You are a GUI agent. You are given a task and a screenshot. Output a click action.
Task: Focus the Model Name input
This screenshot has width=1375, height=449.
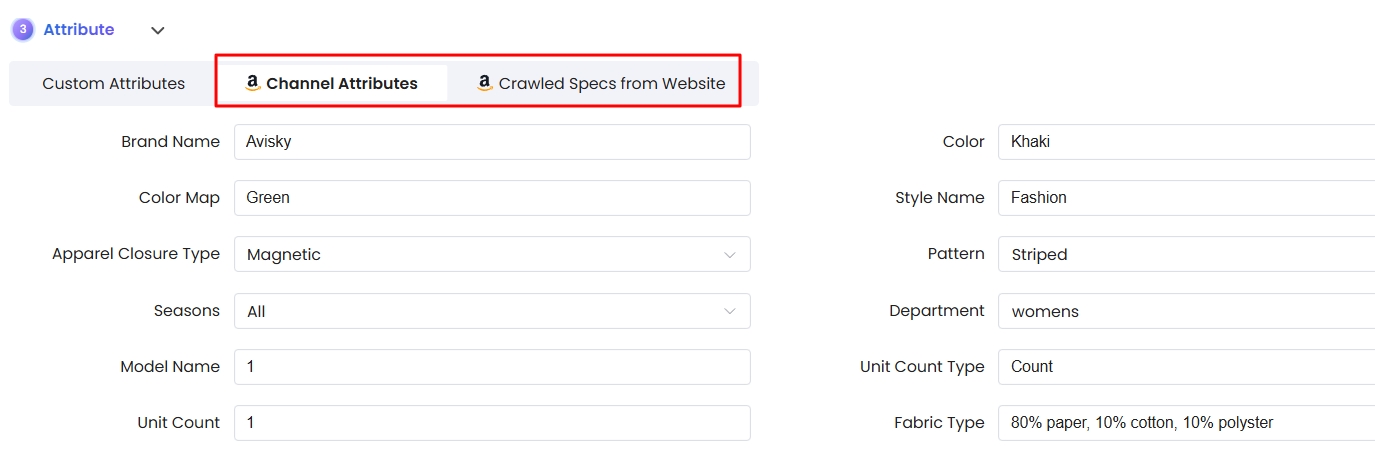click(492, 367)
